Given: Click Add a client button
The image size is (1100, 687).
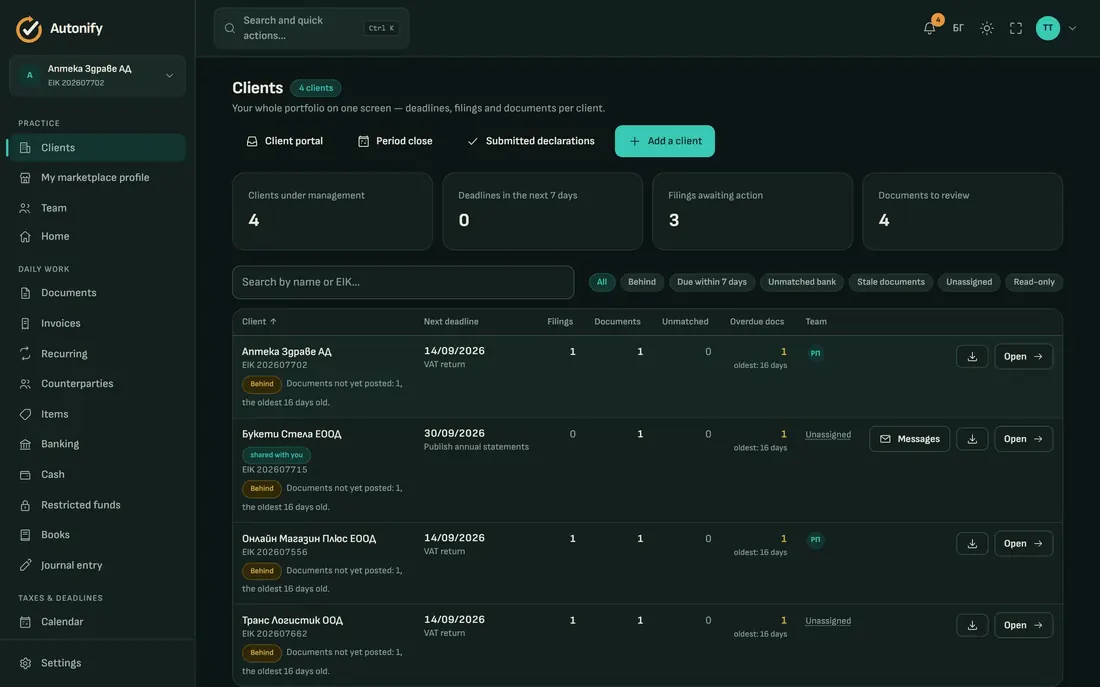Looking at the screenshot, I should [665, 141].
